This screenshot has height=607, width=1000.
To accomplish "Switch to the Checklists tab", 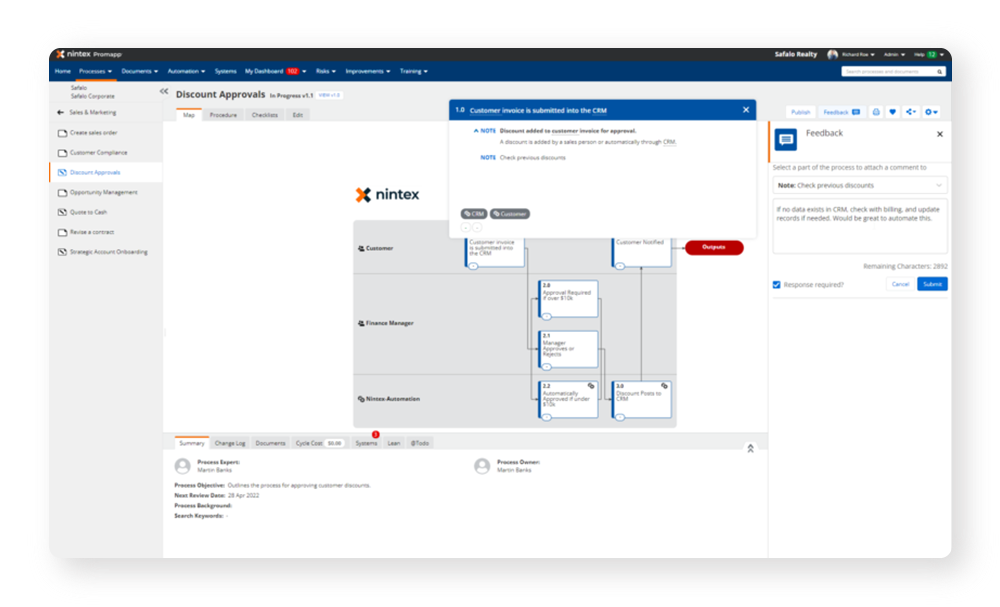I will point(265,115).
